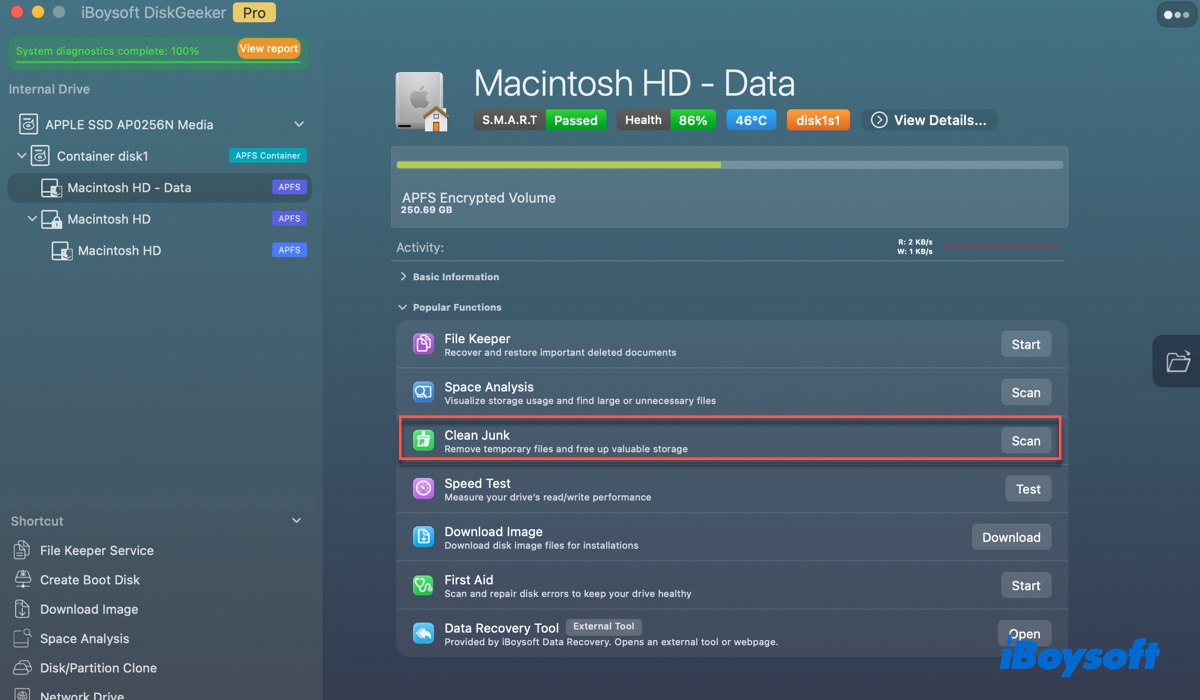This screenshot has height=700, width=1200.
Task: Click the File Keeper function icon
Action: (x=423, y=344)
